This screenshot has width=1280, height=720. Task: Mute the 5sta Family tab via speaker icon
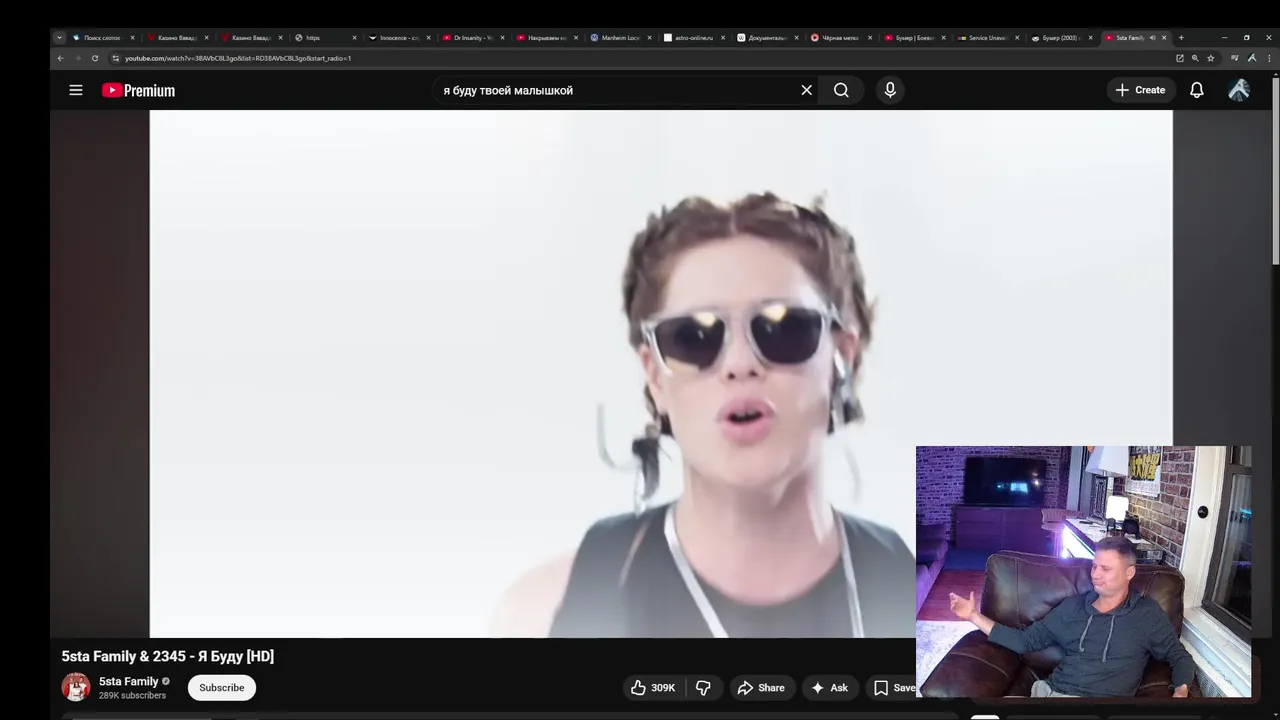[x=1152, y=38]
